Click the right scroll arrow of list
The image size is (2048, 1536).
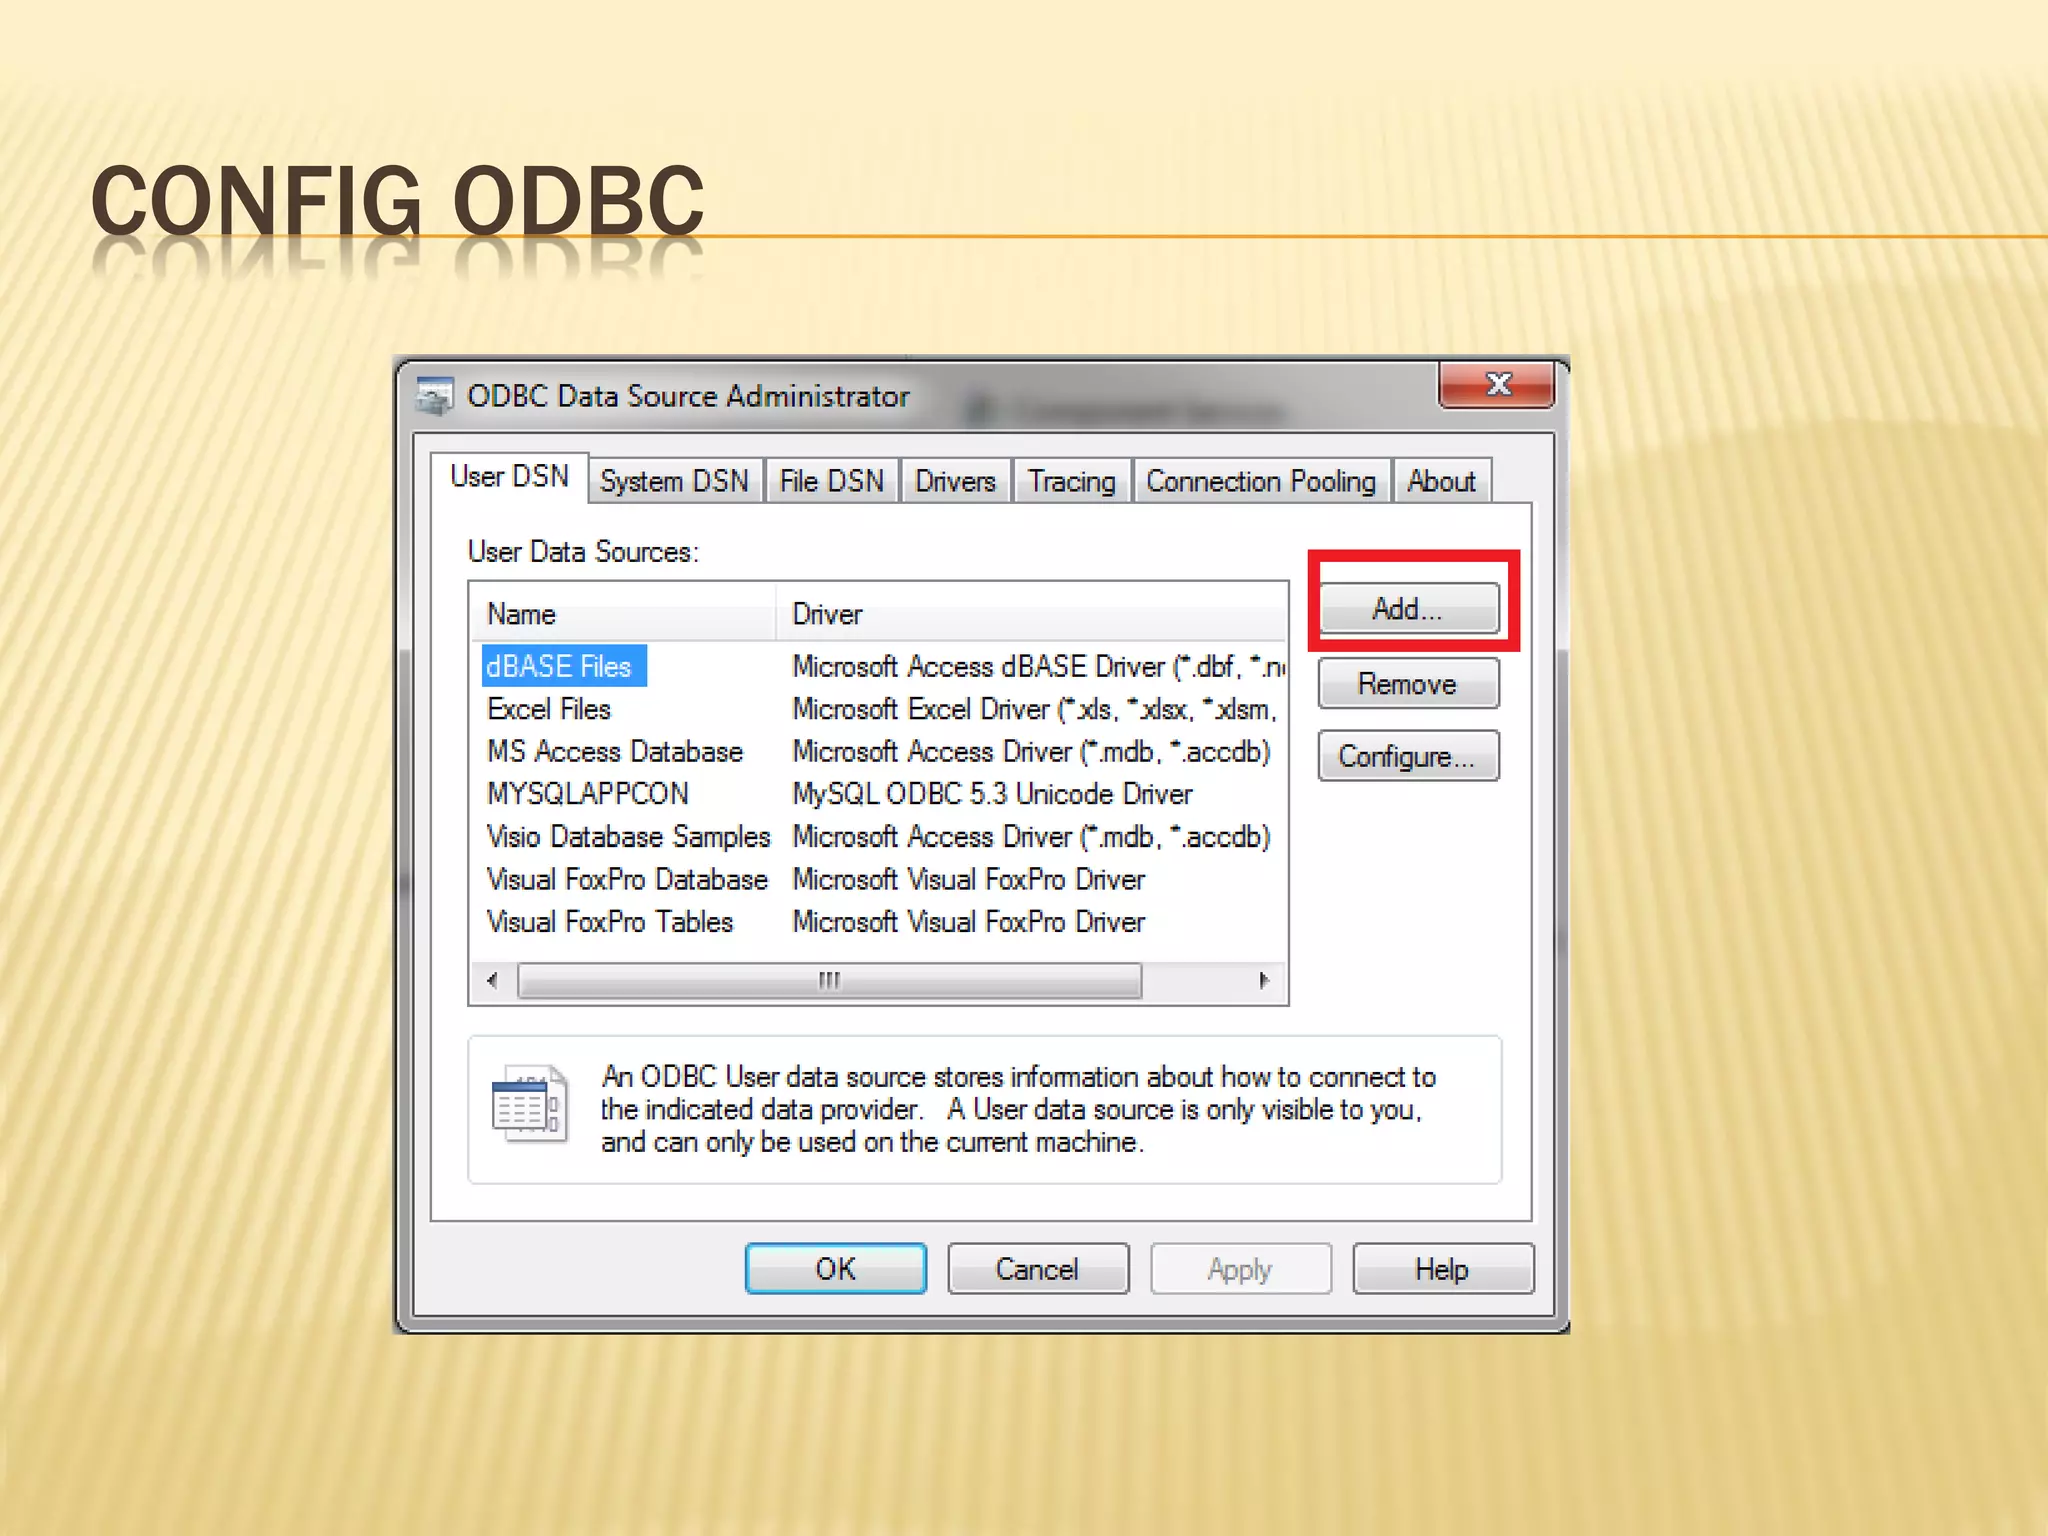click(1264, 980)
